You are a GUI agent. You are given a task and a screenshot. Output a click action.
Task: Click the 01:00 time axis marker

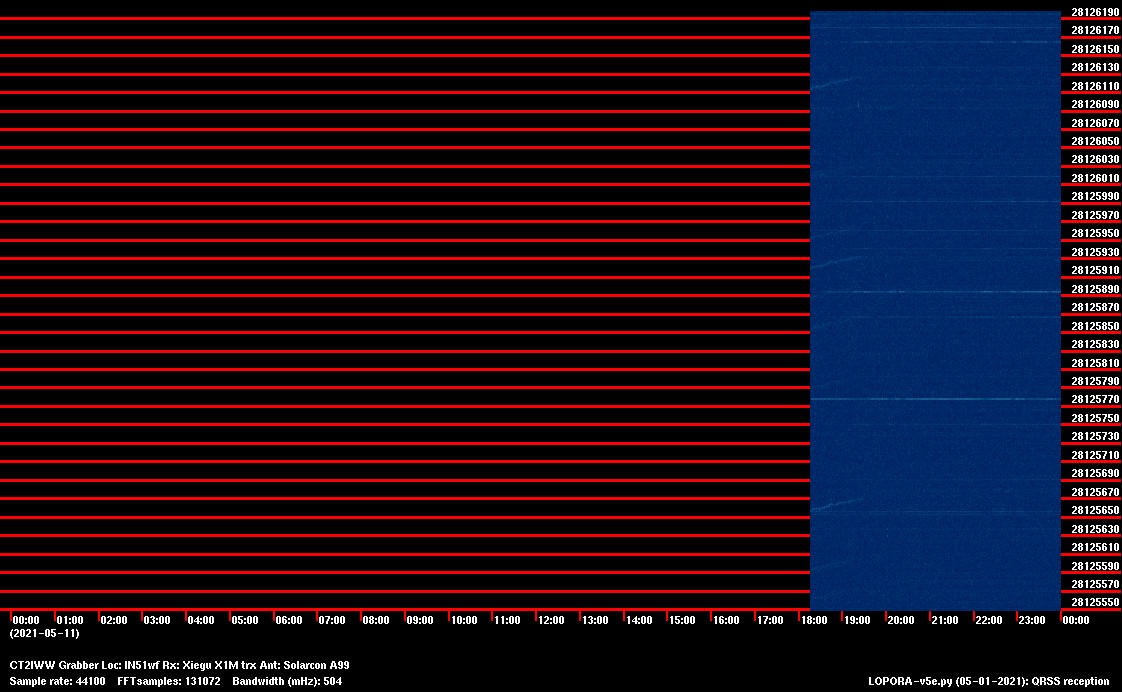(70, 620)
